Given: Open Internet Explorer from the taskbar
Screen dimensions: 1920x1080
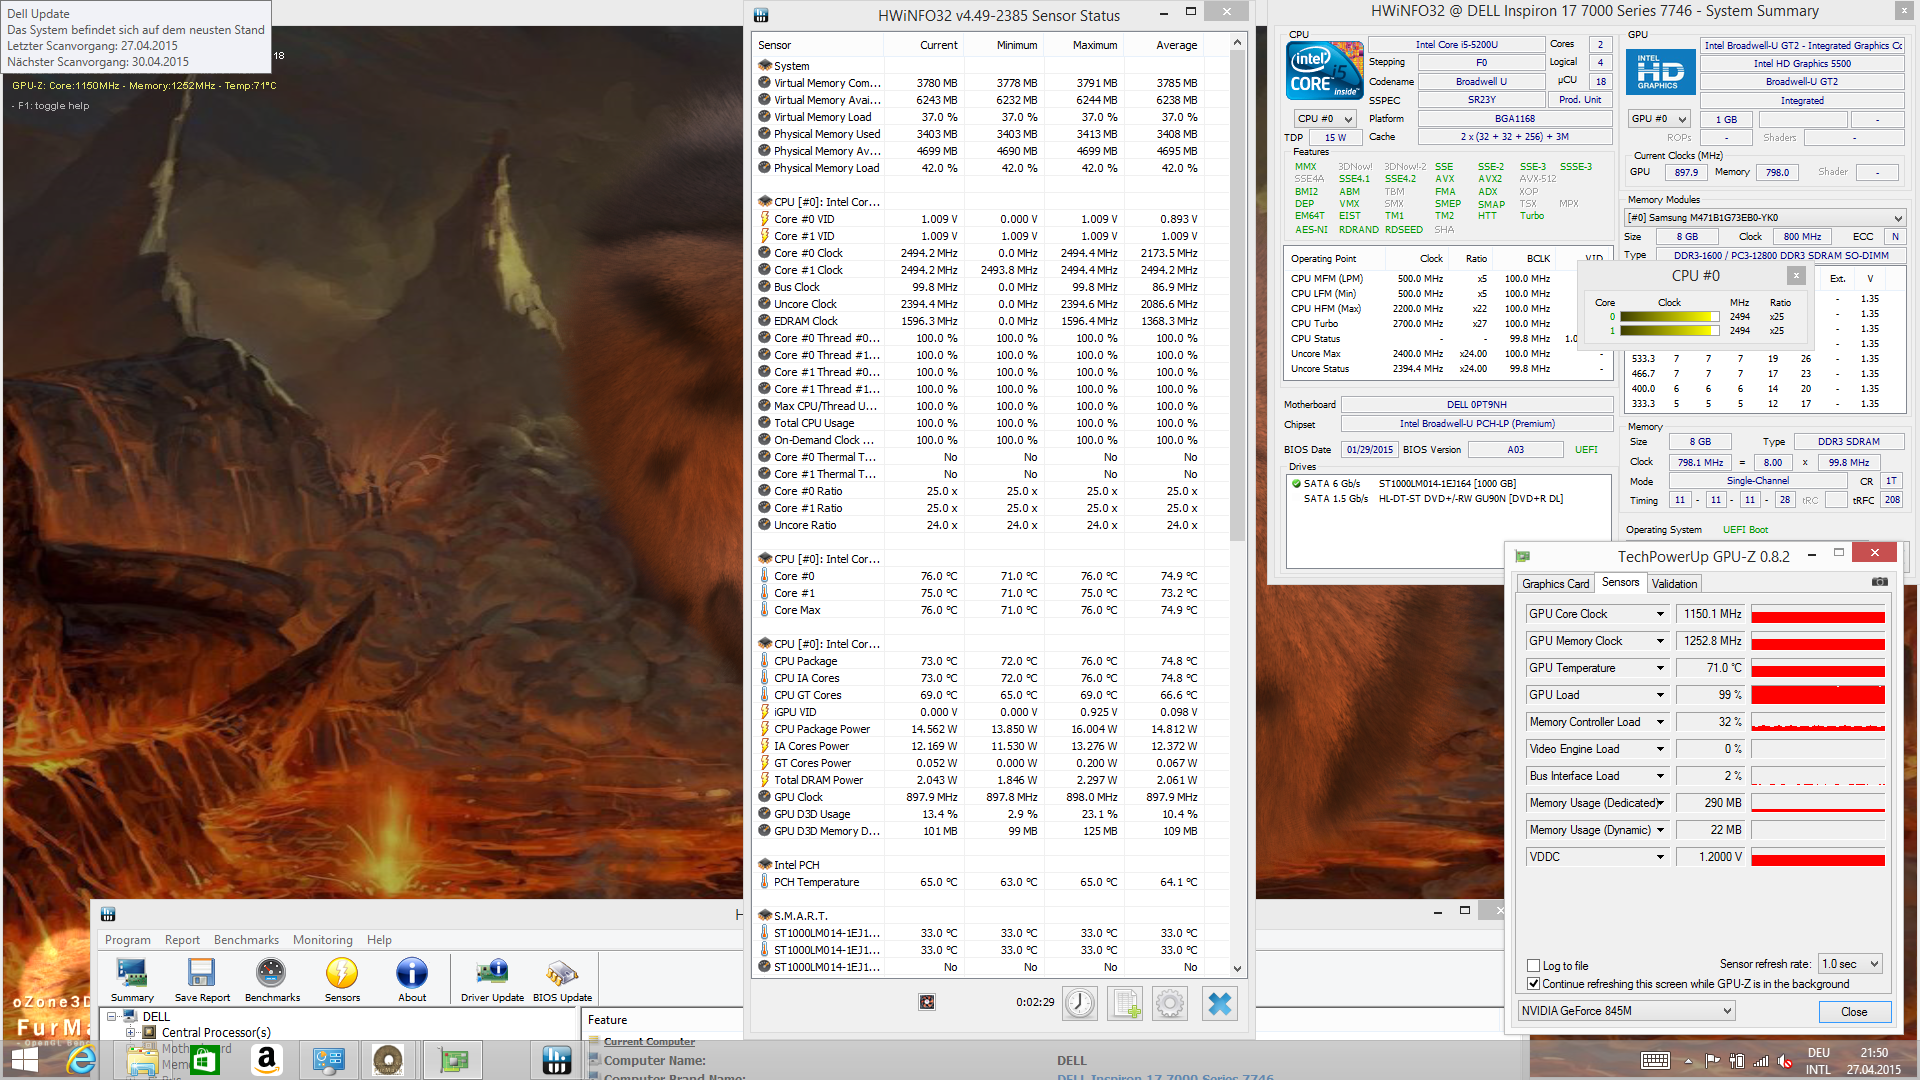Looking at the screenshot, I should (81, 1060).
